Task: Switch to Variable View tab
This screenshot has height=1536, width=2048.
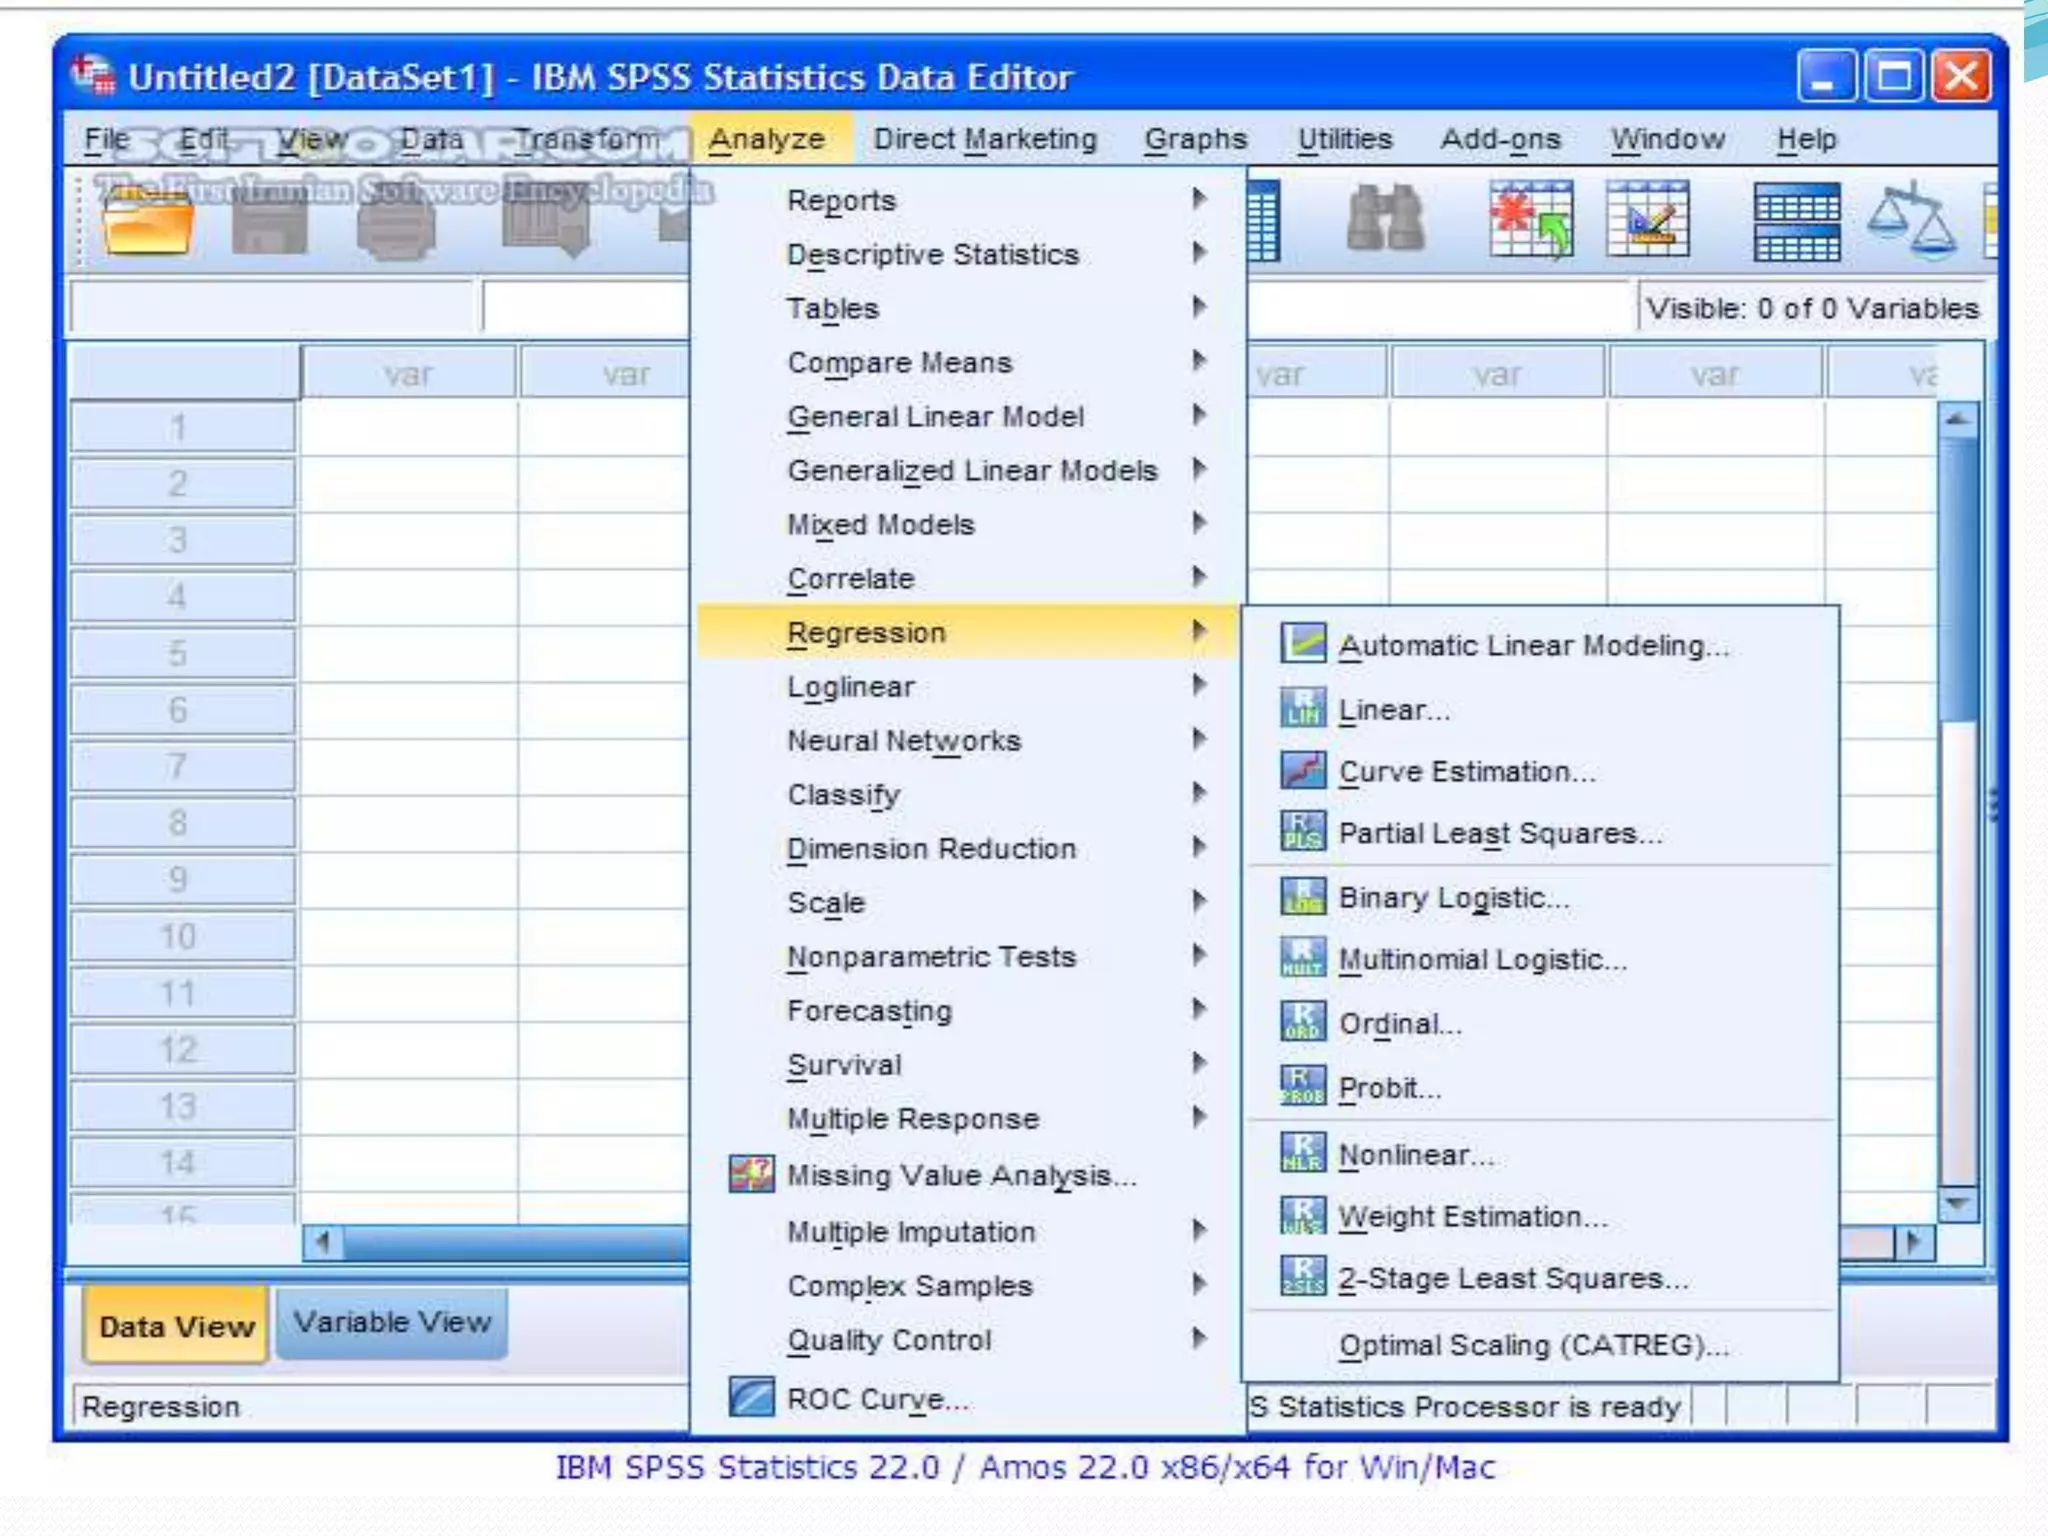Action: coord(392,1323)
